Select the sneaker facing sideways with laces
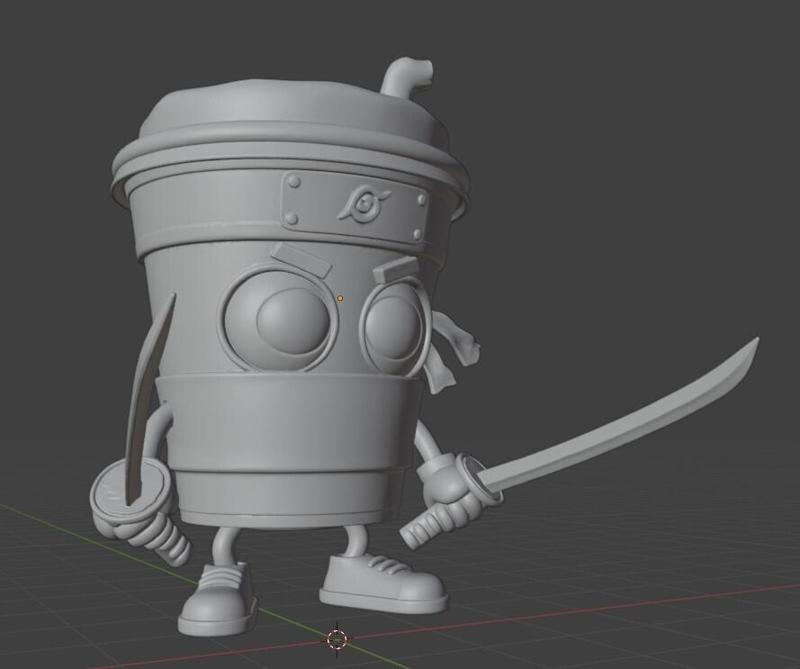The image size is (800, 669). [x=384, y=584]
